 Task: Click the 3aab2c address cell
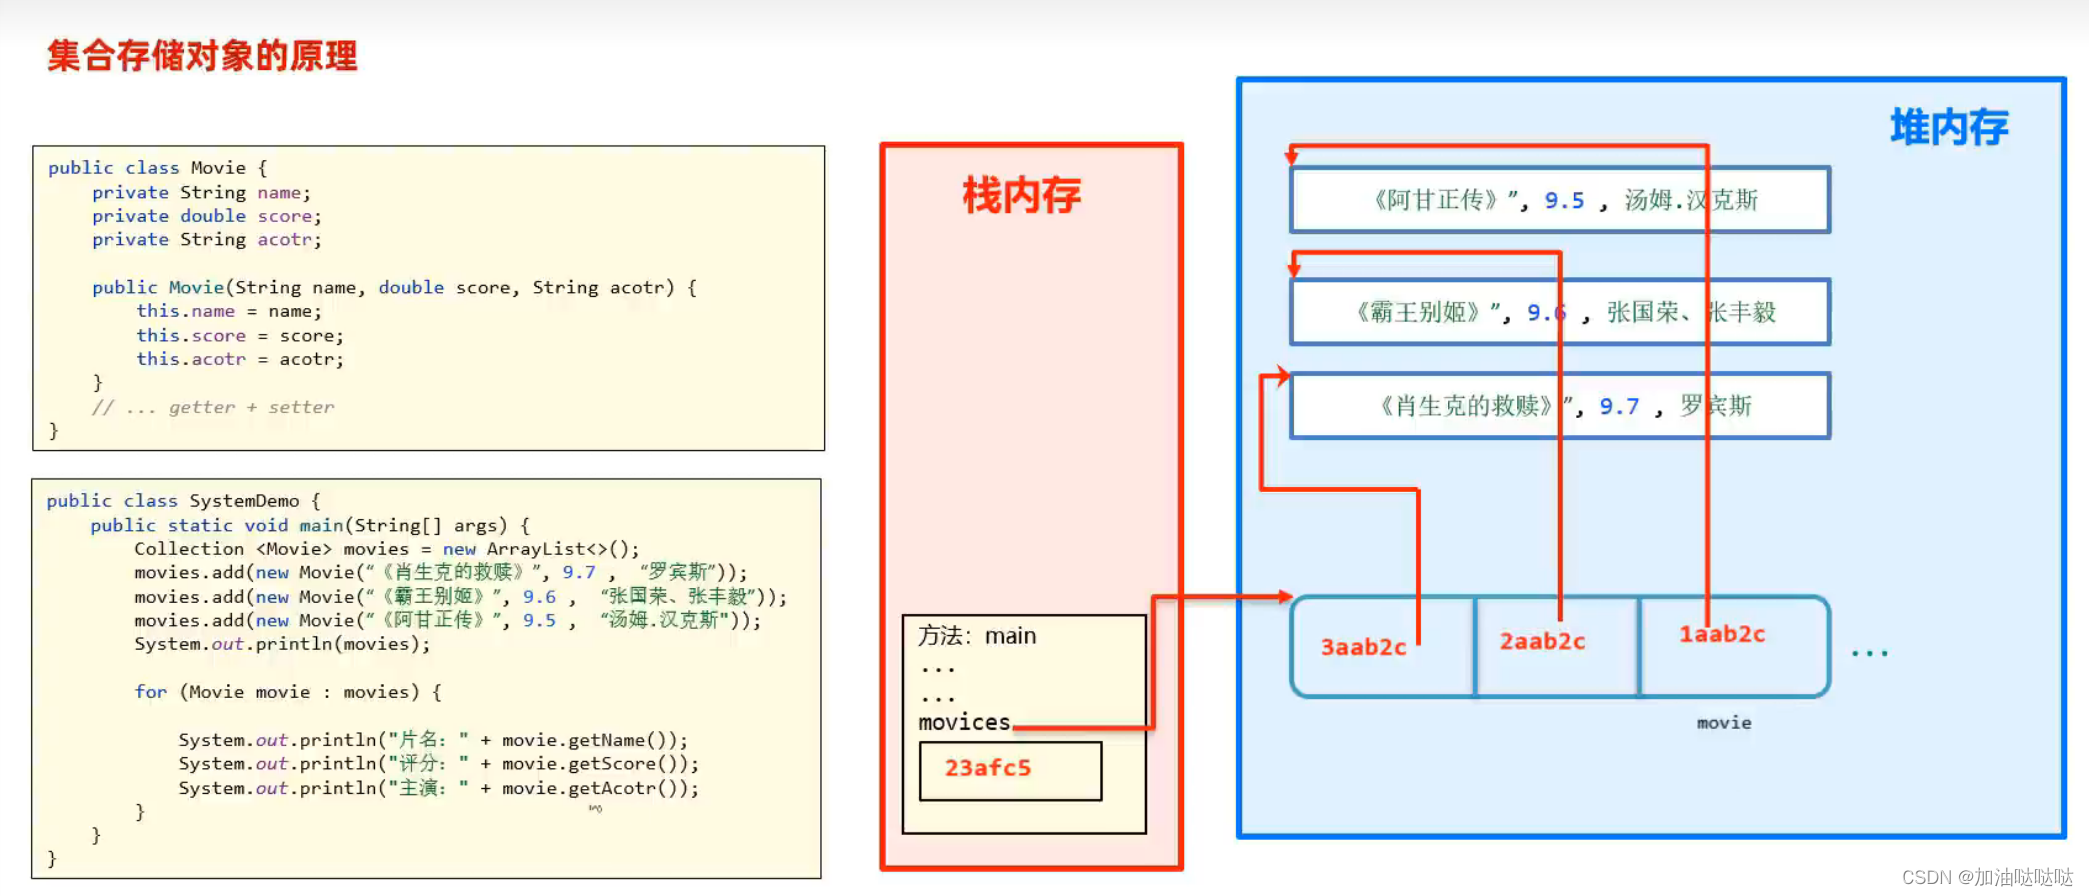(x=1383, y=647)
